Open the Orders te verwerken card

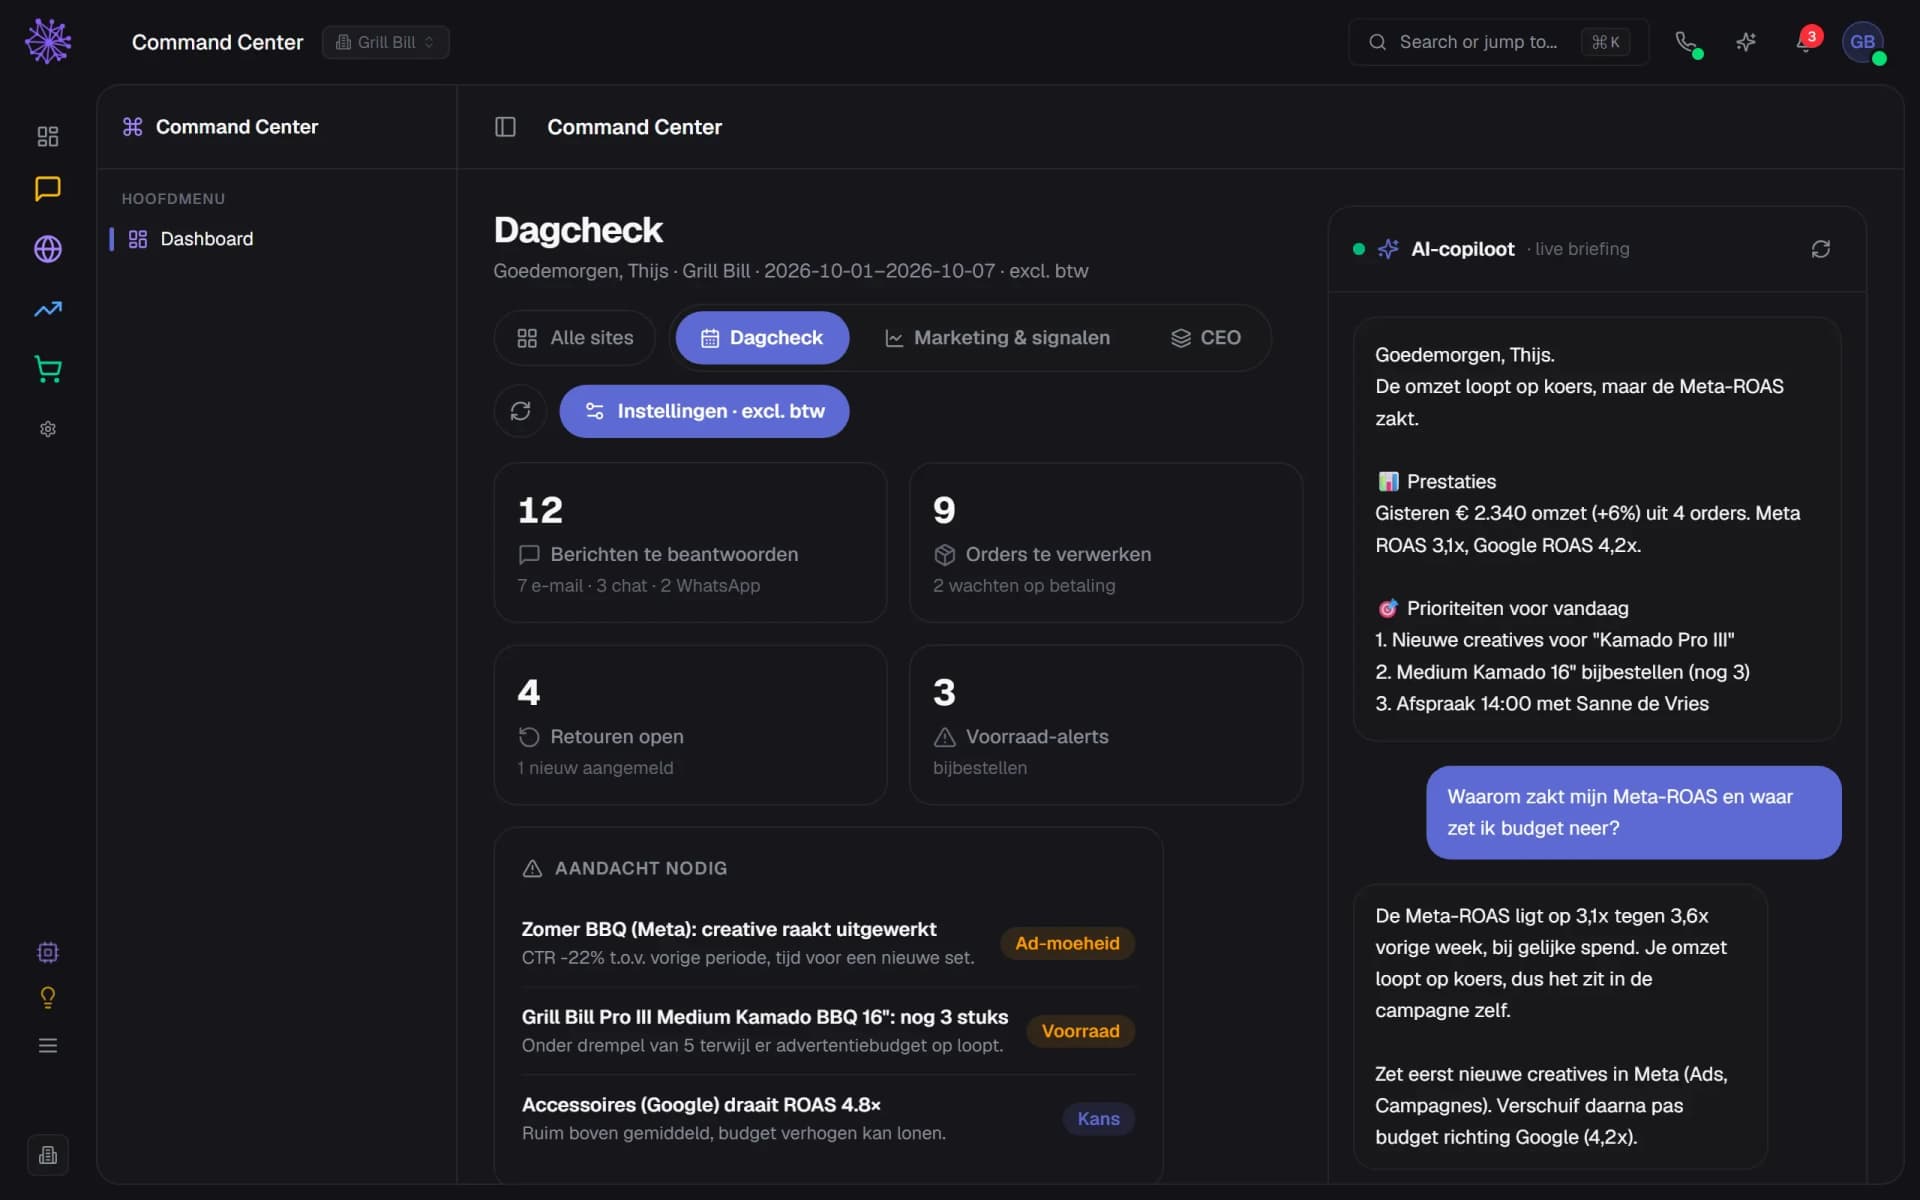tap(1106, 543)
